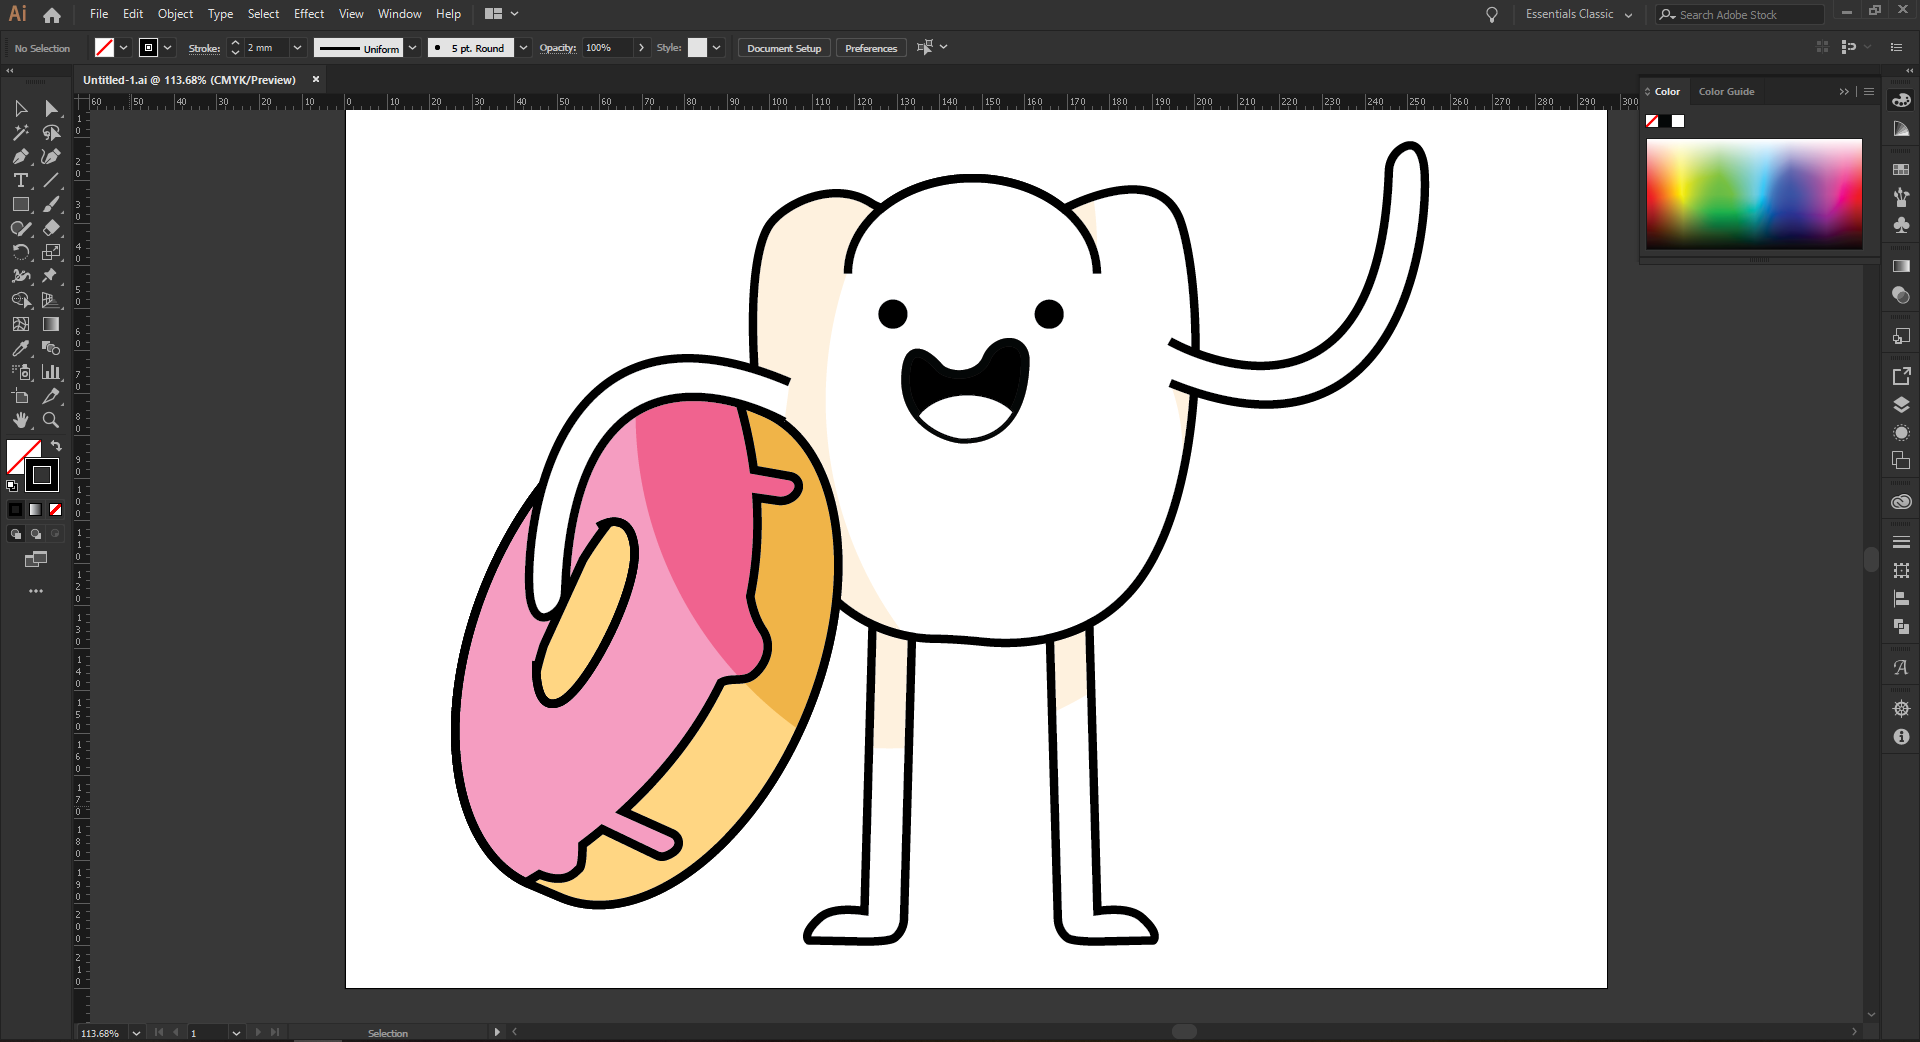Activate the Puppet Warp pin tool
The width and height of the screenshot is (1920, 1042).
[51, 276]
